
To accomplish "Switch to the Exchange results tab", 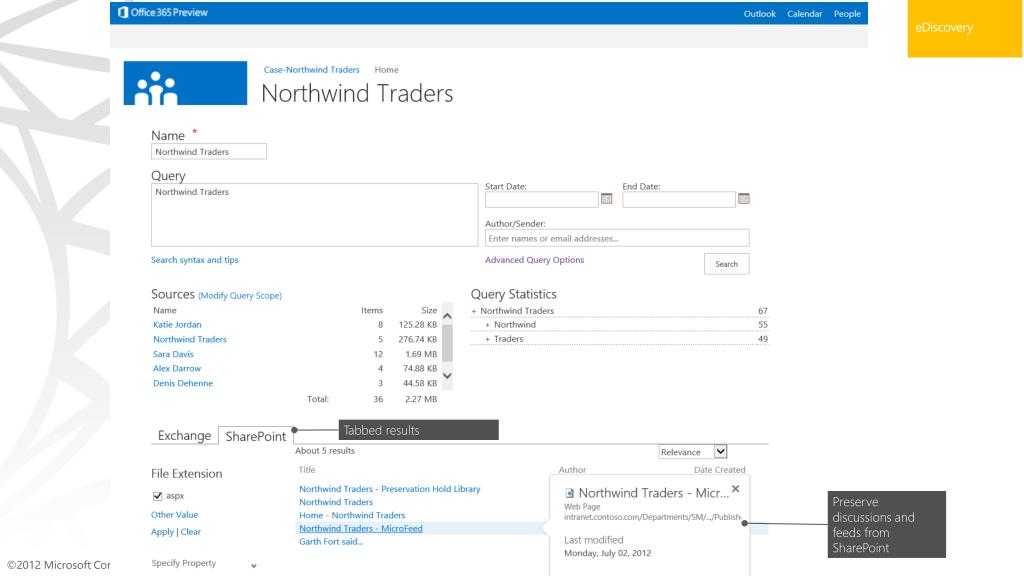I will point(184,436).
